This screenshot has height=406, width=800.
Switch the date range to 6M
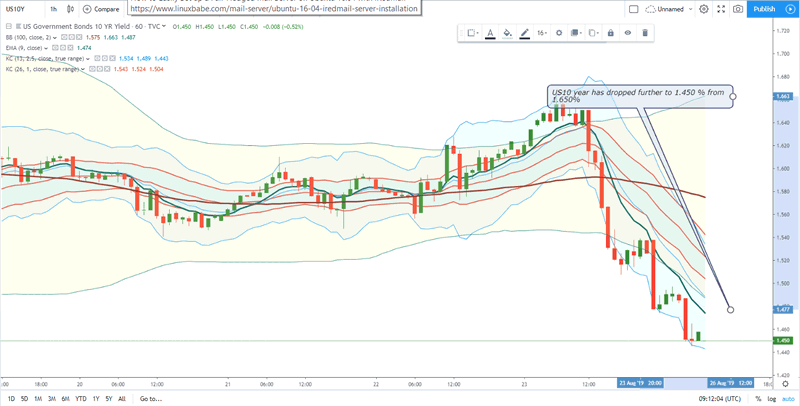coord(66,398)
